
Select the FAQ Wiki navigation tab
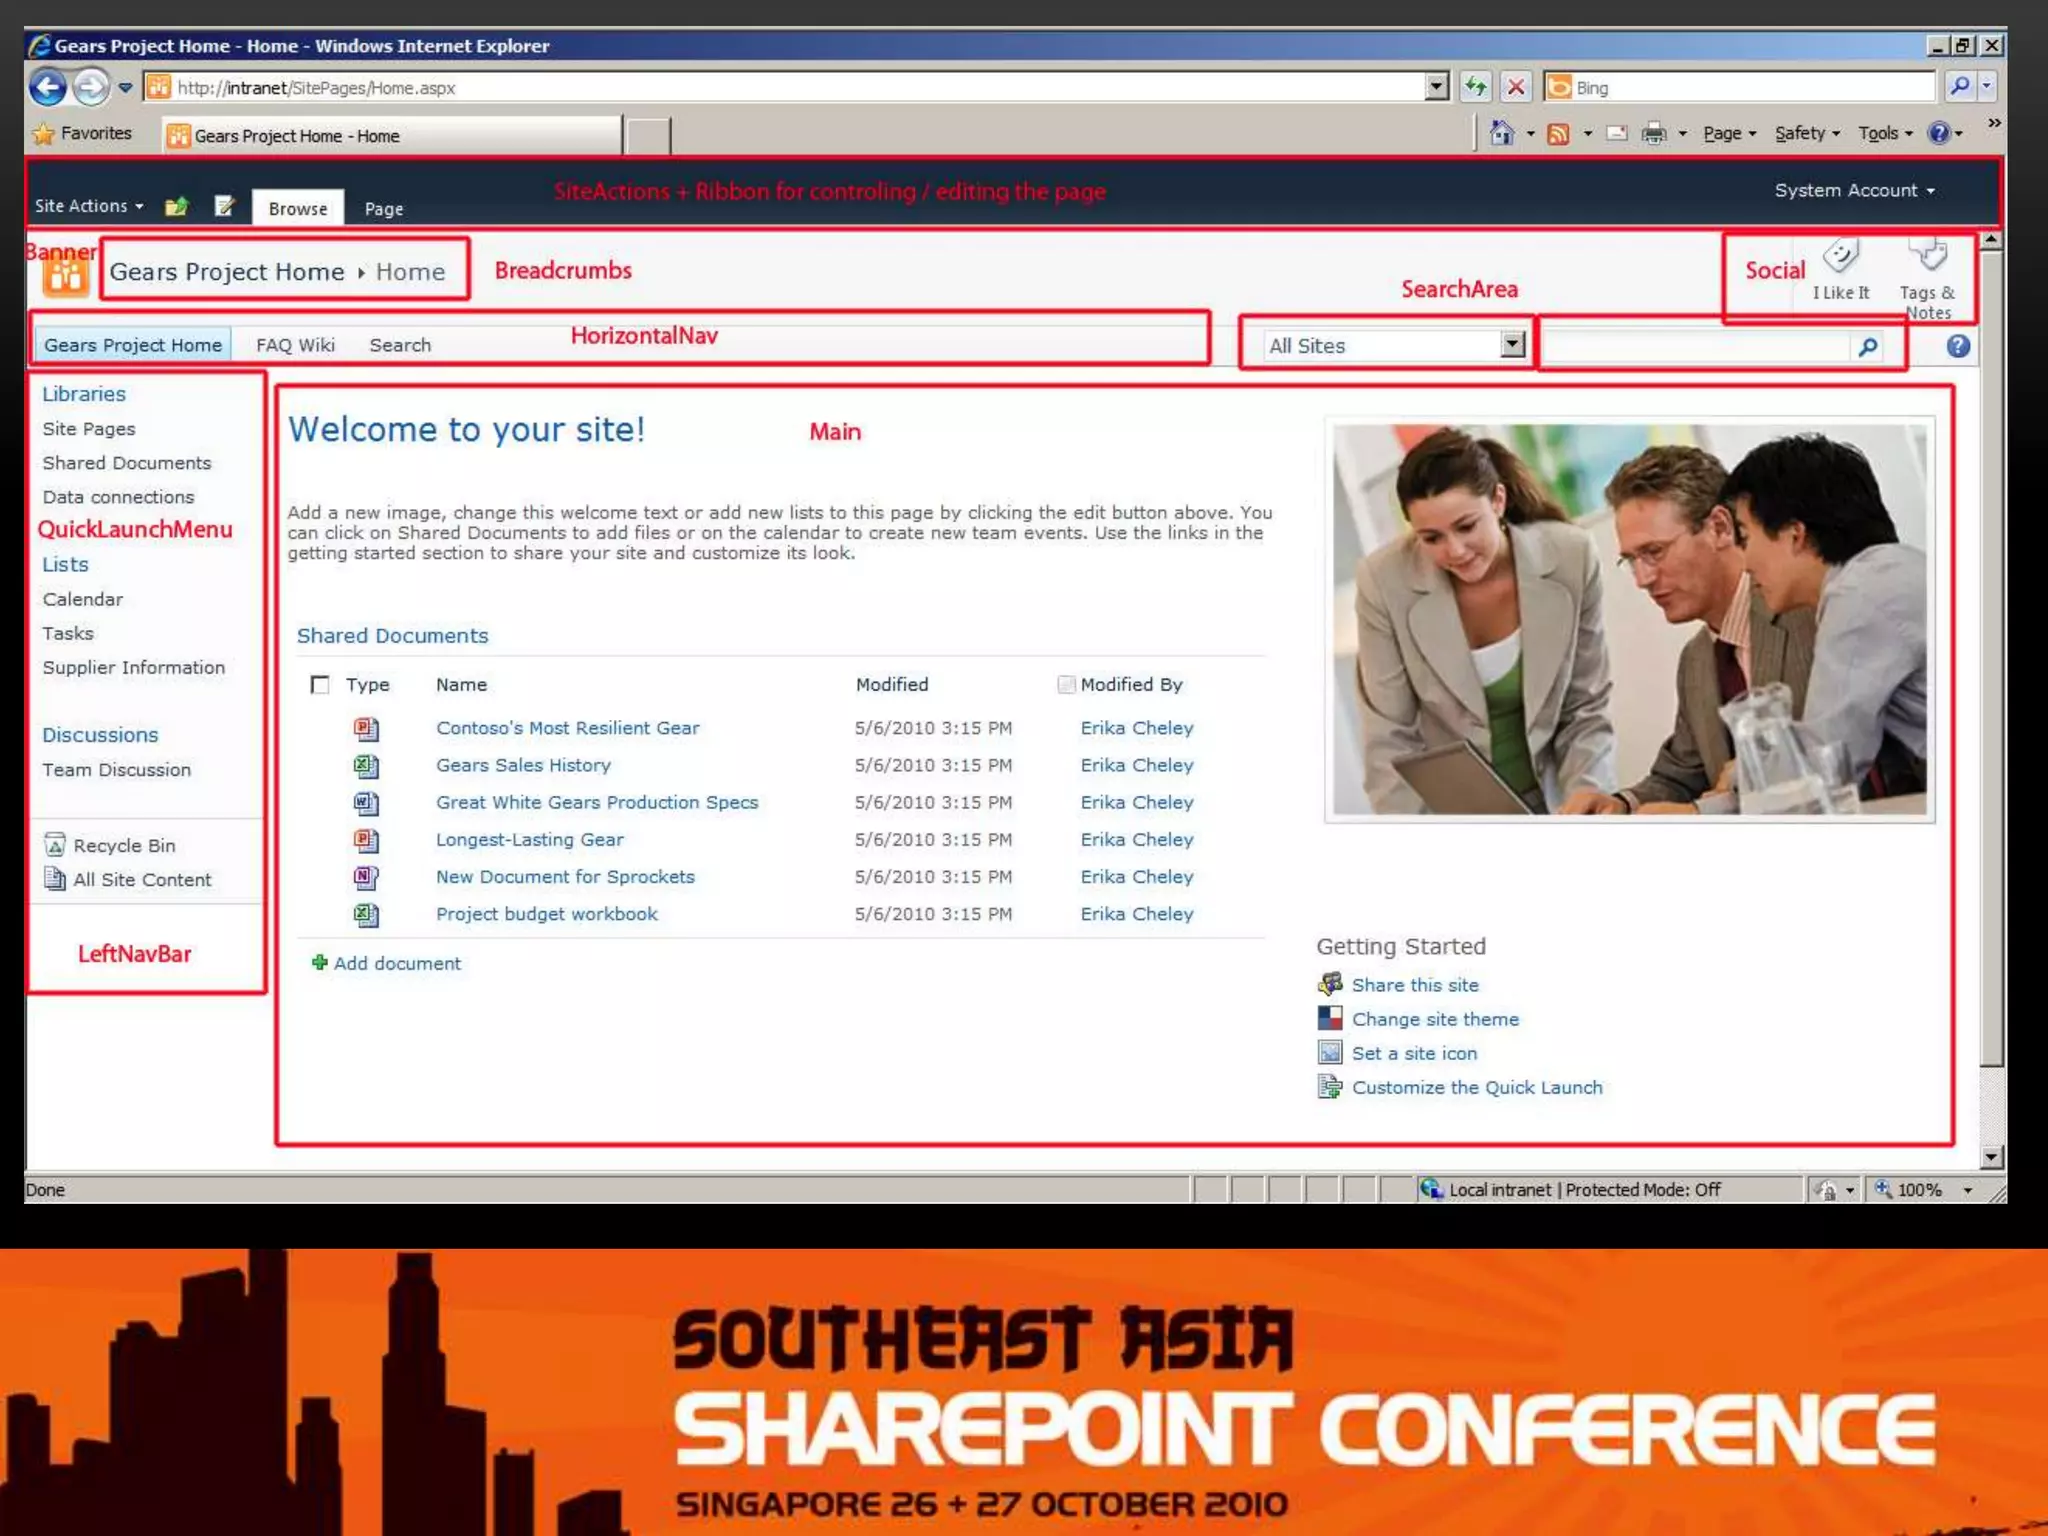pos(295,345)
